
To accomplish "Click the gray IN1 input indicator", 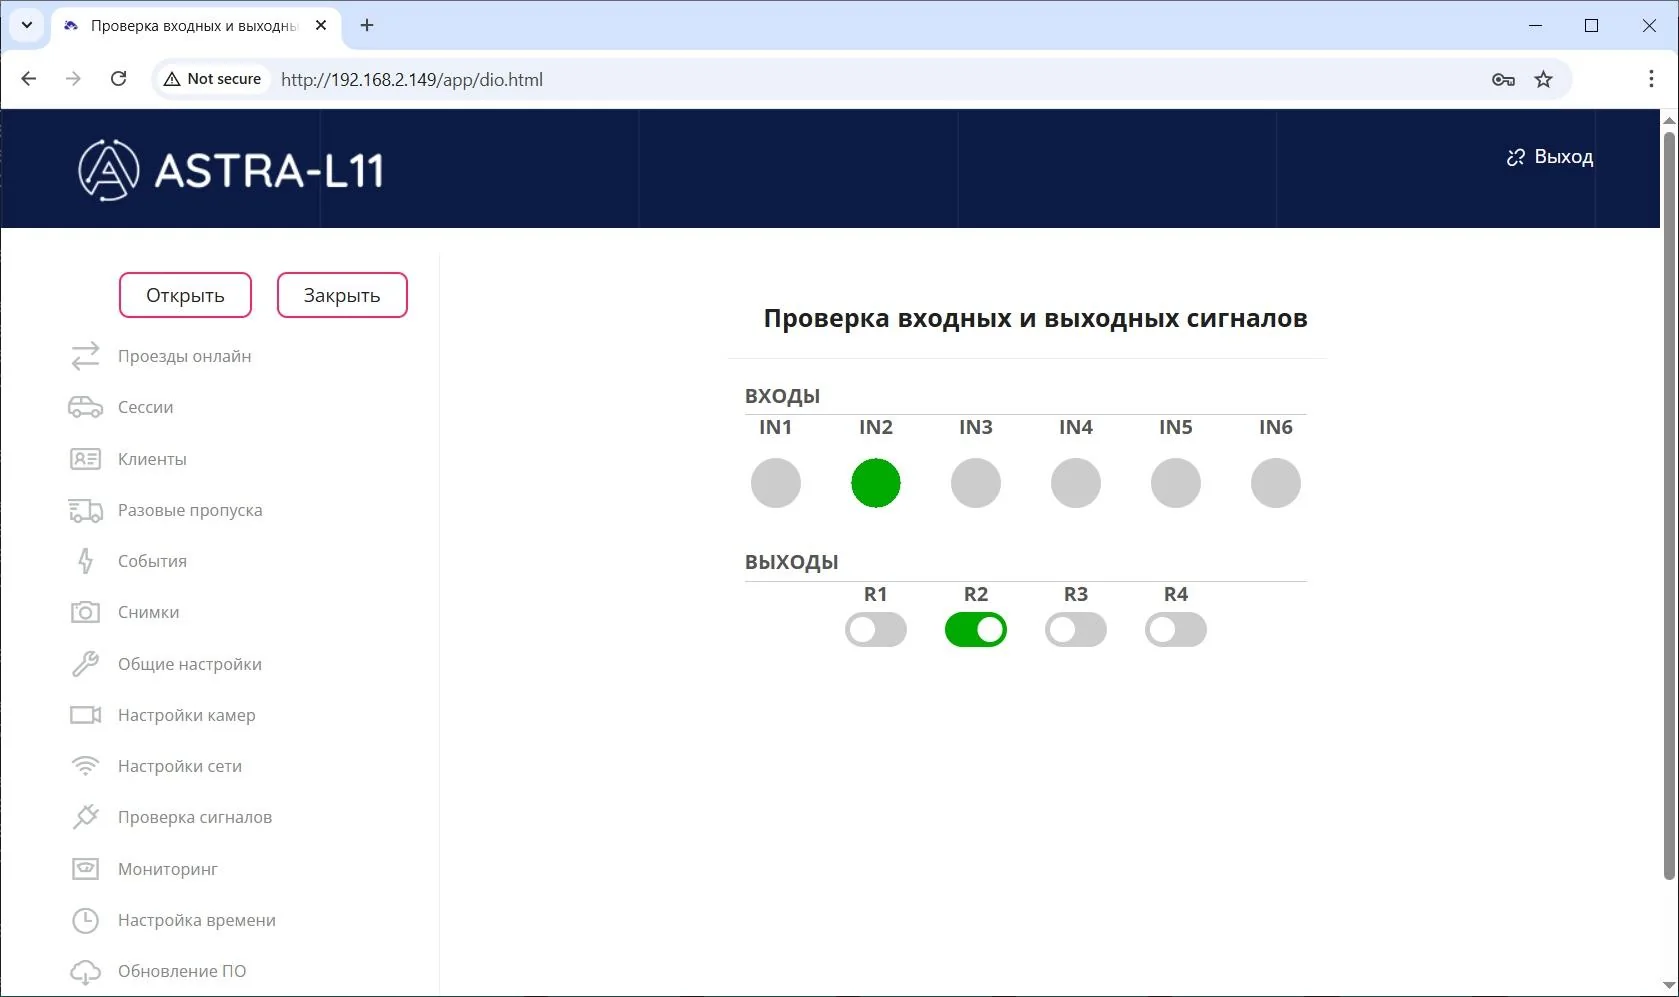I will [776, 483].
